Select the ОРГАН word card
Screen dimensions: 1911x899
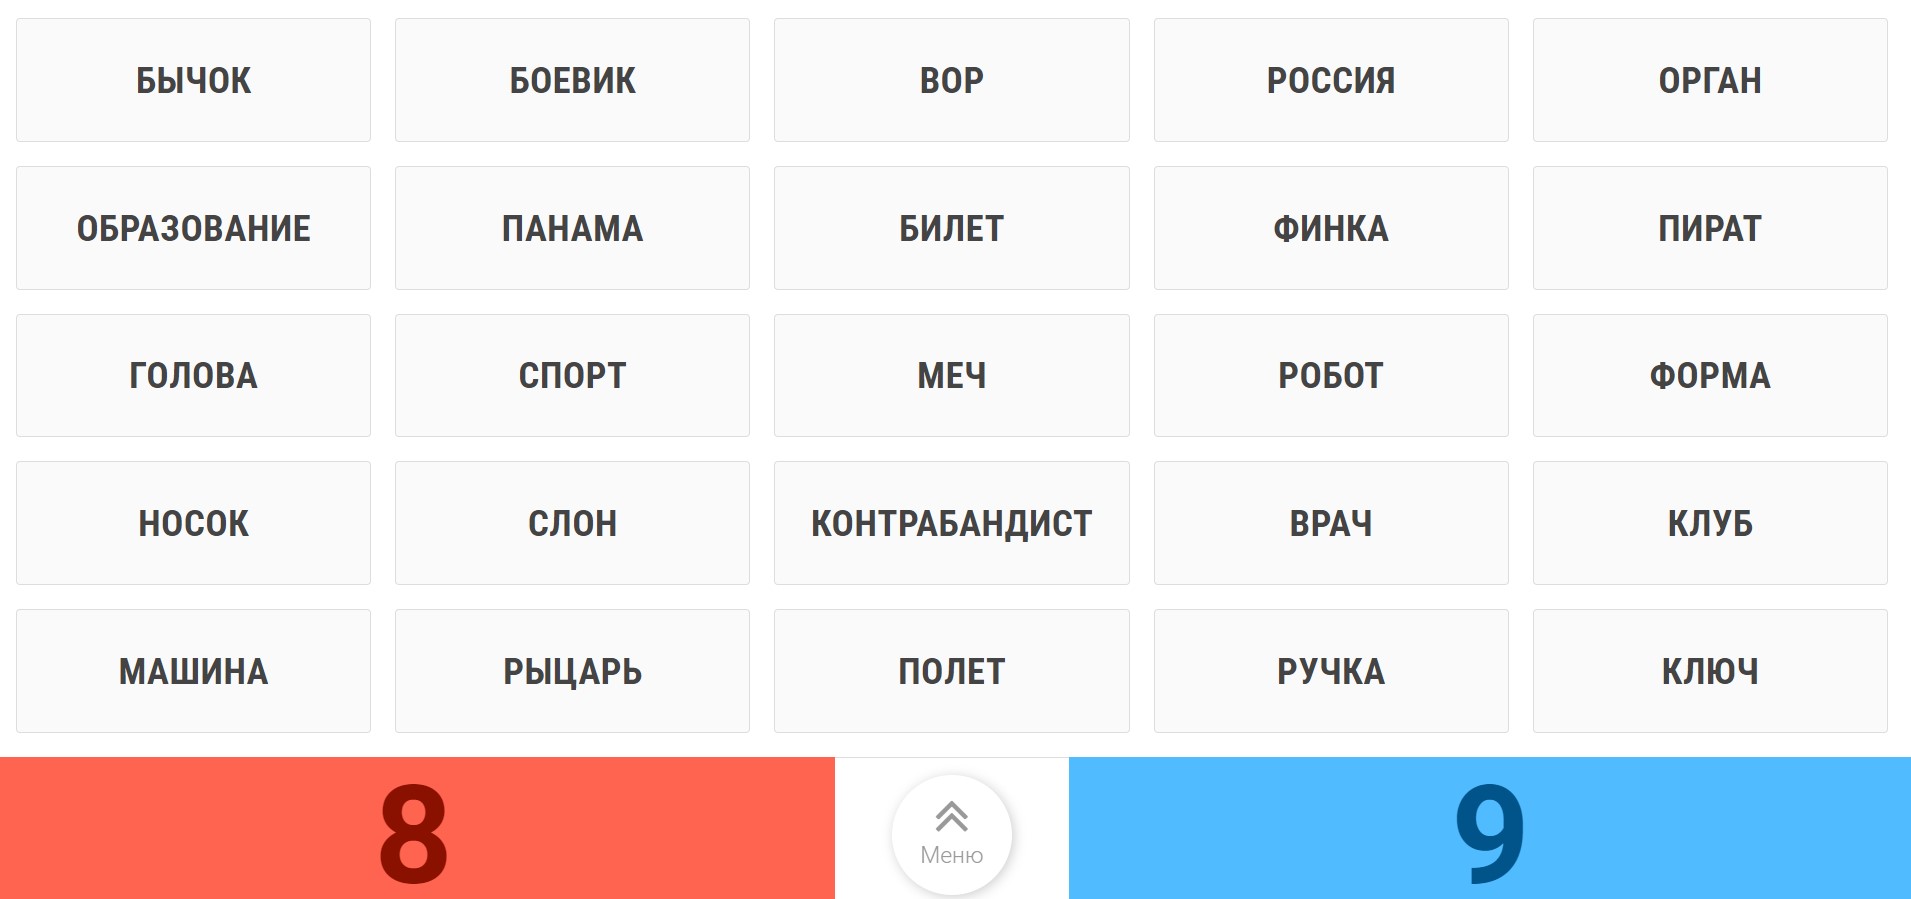point(1710,80)
